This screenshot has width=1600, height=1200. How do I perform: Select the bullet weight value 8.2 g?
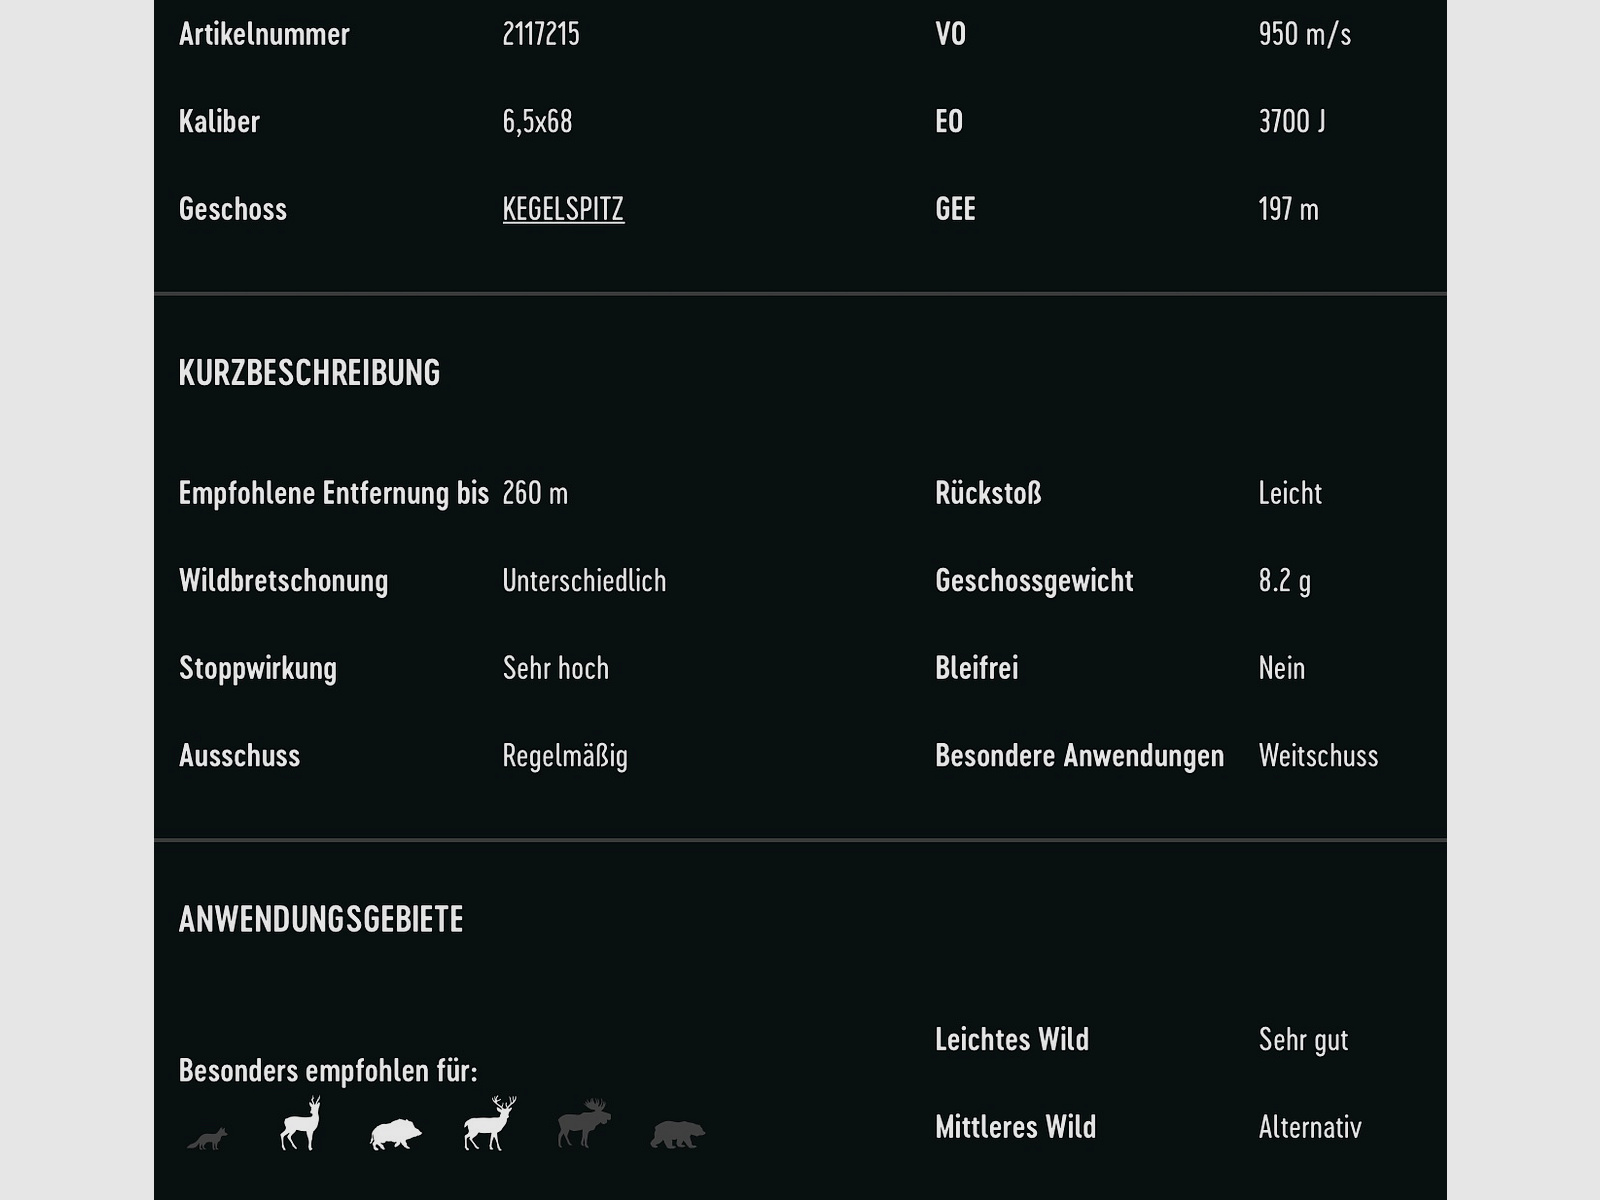coord(1284,581)
